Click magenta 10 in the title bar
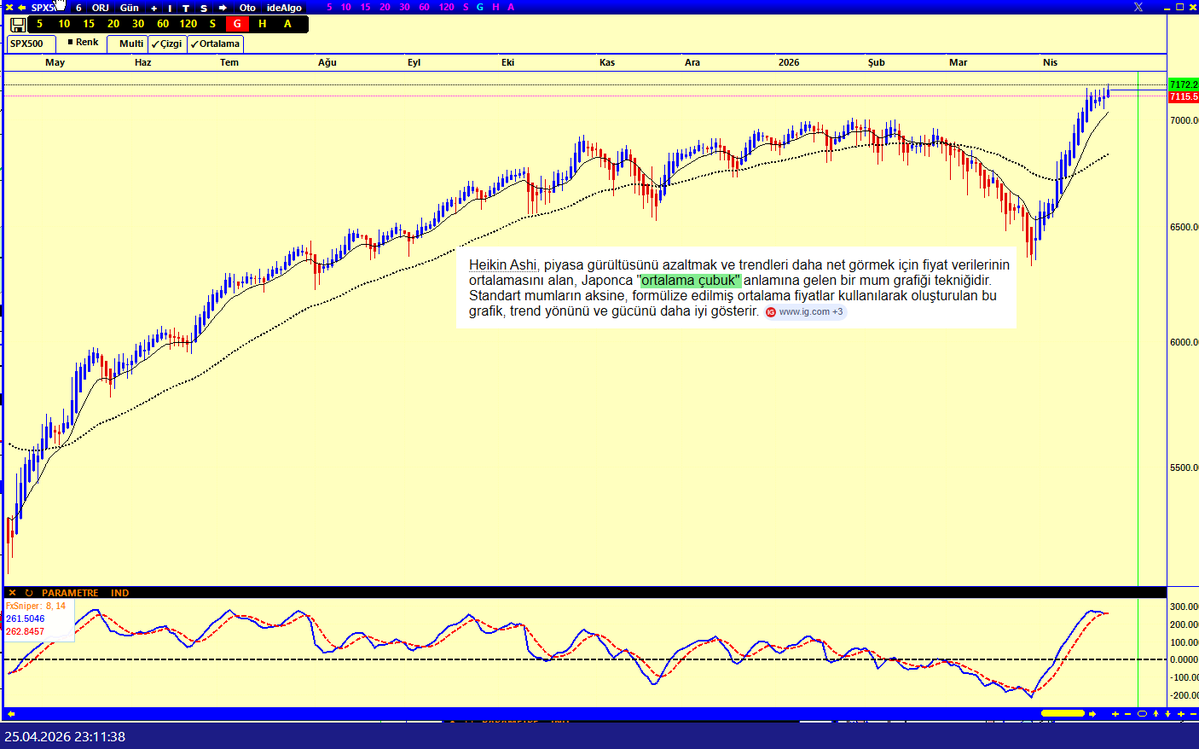Viewport: 1199px width, 749px height. click(346, 7)
